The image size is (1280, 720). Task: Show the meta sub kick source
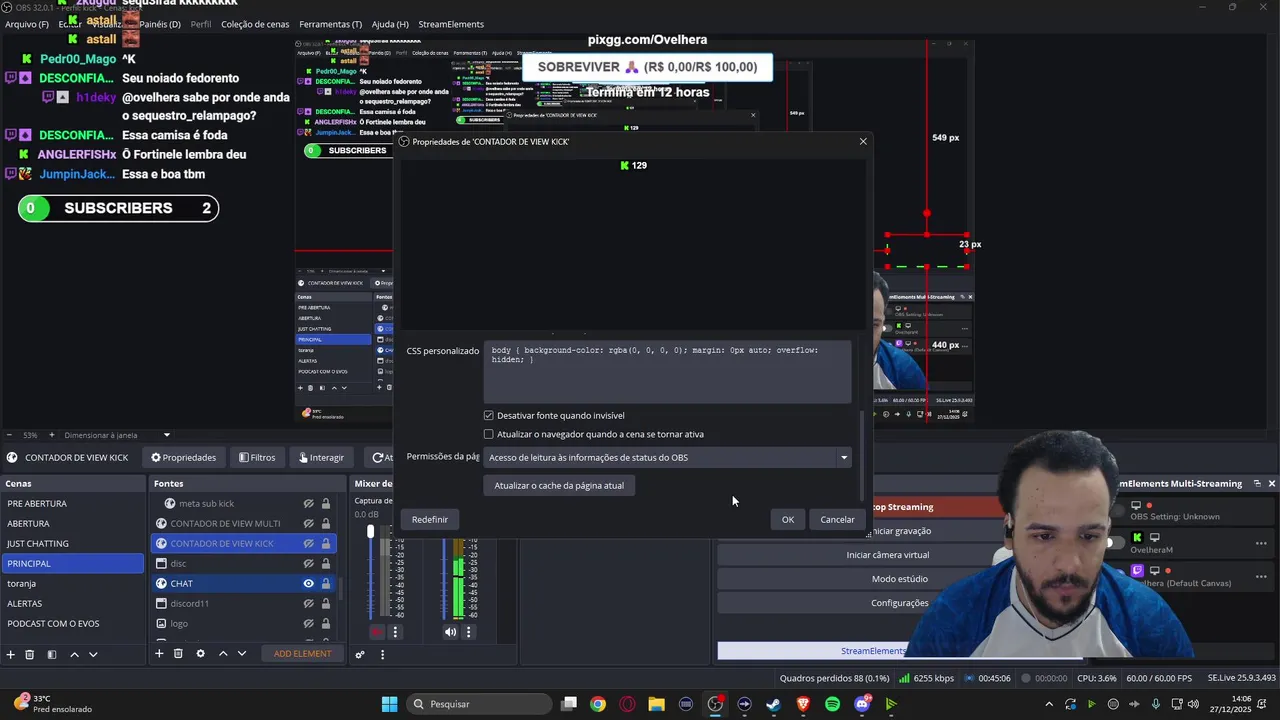point(309,503)
